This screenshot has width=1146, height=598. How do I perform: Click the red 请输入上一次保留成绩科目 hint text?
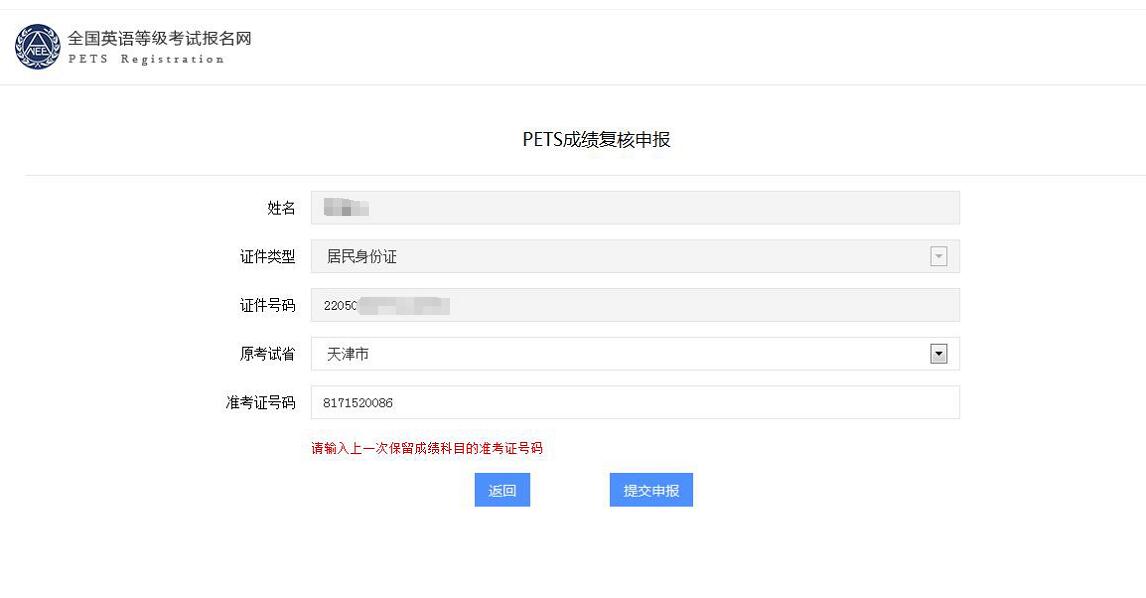point(427,448)
